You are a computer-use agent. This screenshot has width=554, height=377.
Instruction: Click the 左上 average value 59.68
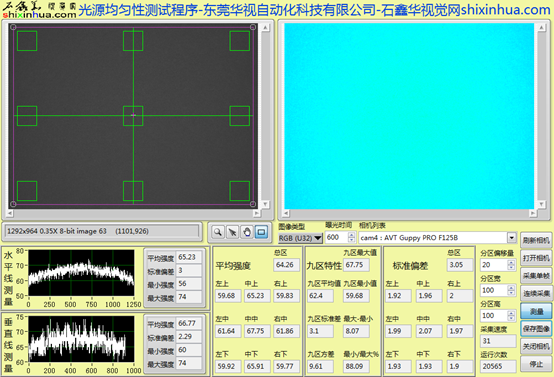tap(228, 296)
